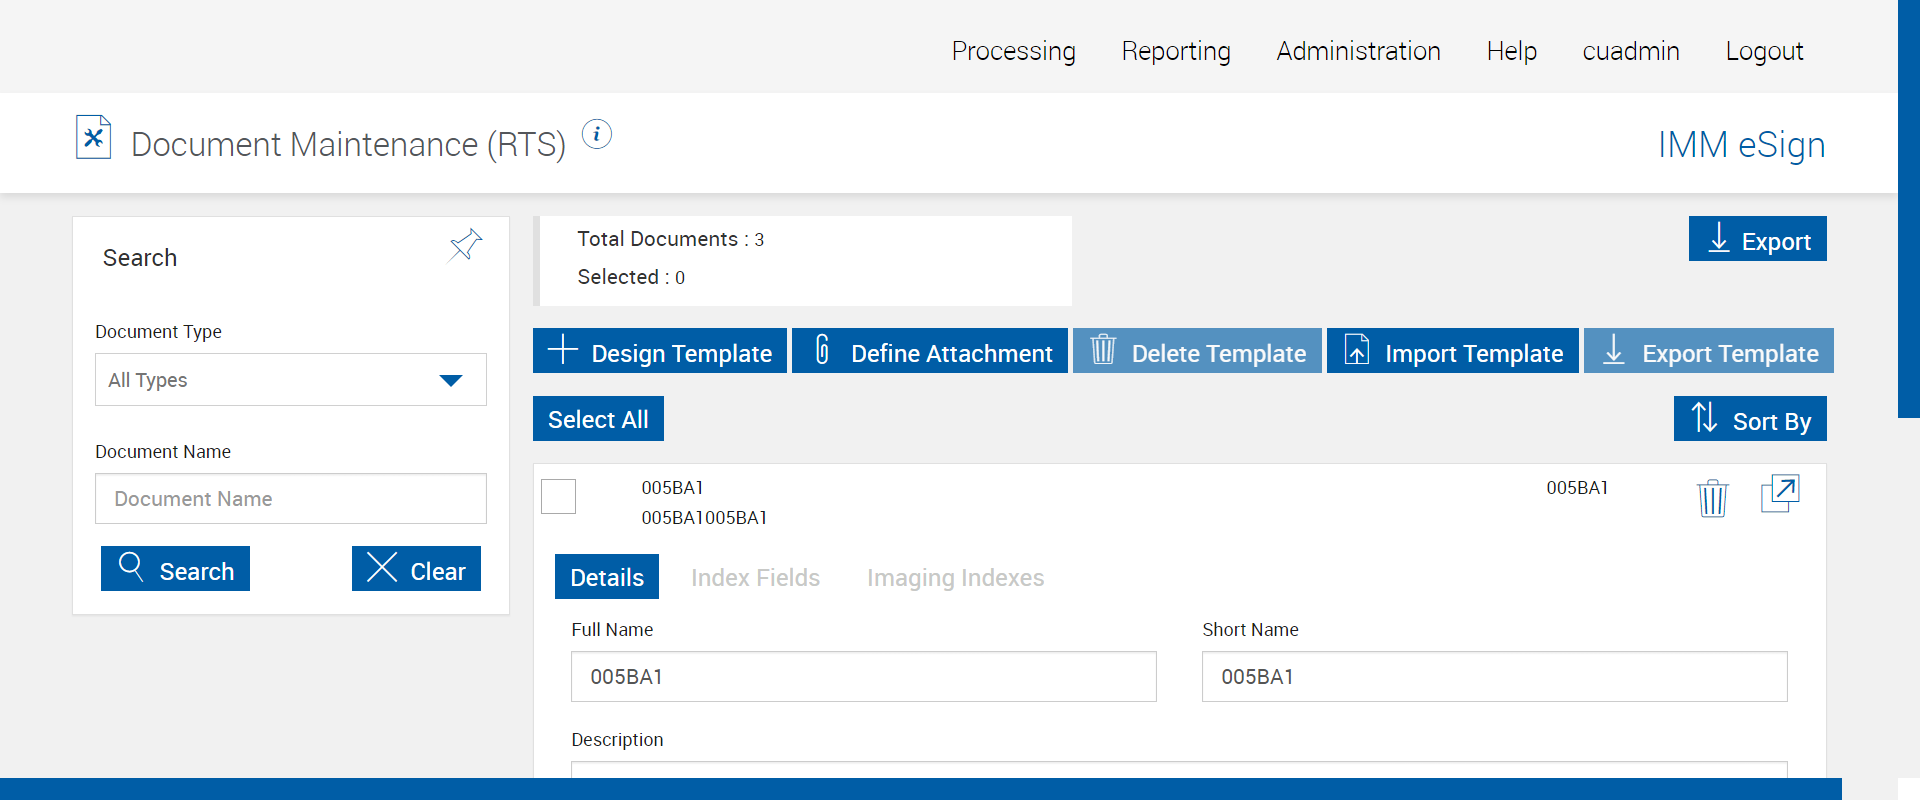Image resolution: width=1920 pixels, height=800 pixels.
Task: Open document 005BA1 via pop-out icon
Action: (1779, 494)
